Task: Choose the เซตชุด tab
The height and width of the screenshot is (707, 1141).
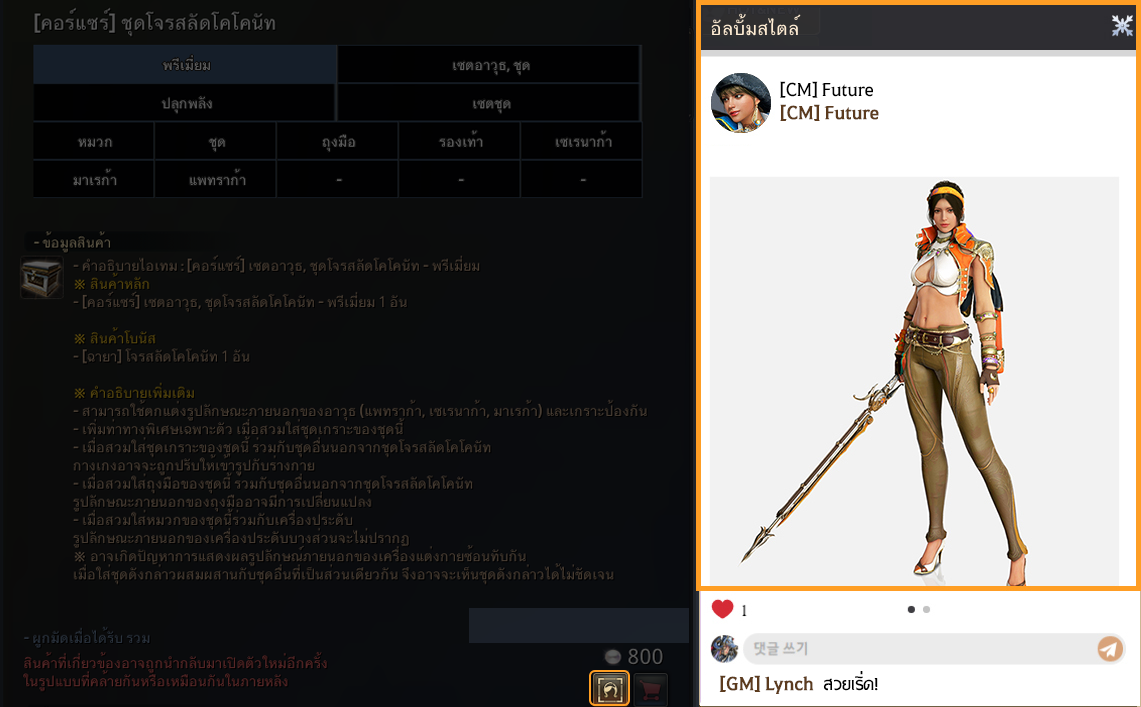Action: pyautogui.click(x=490, y=103)
